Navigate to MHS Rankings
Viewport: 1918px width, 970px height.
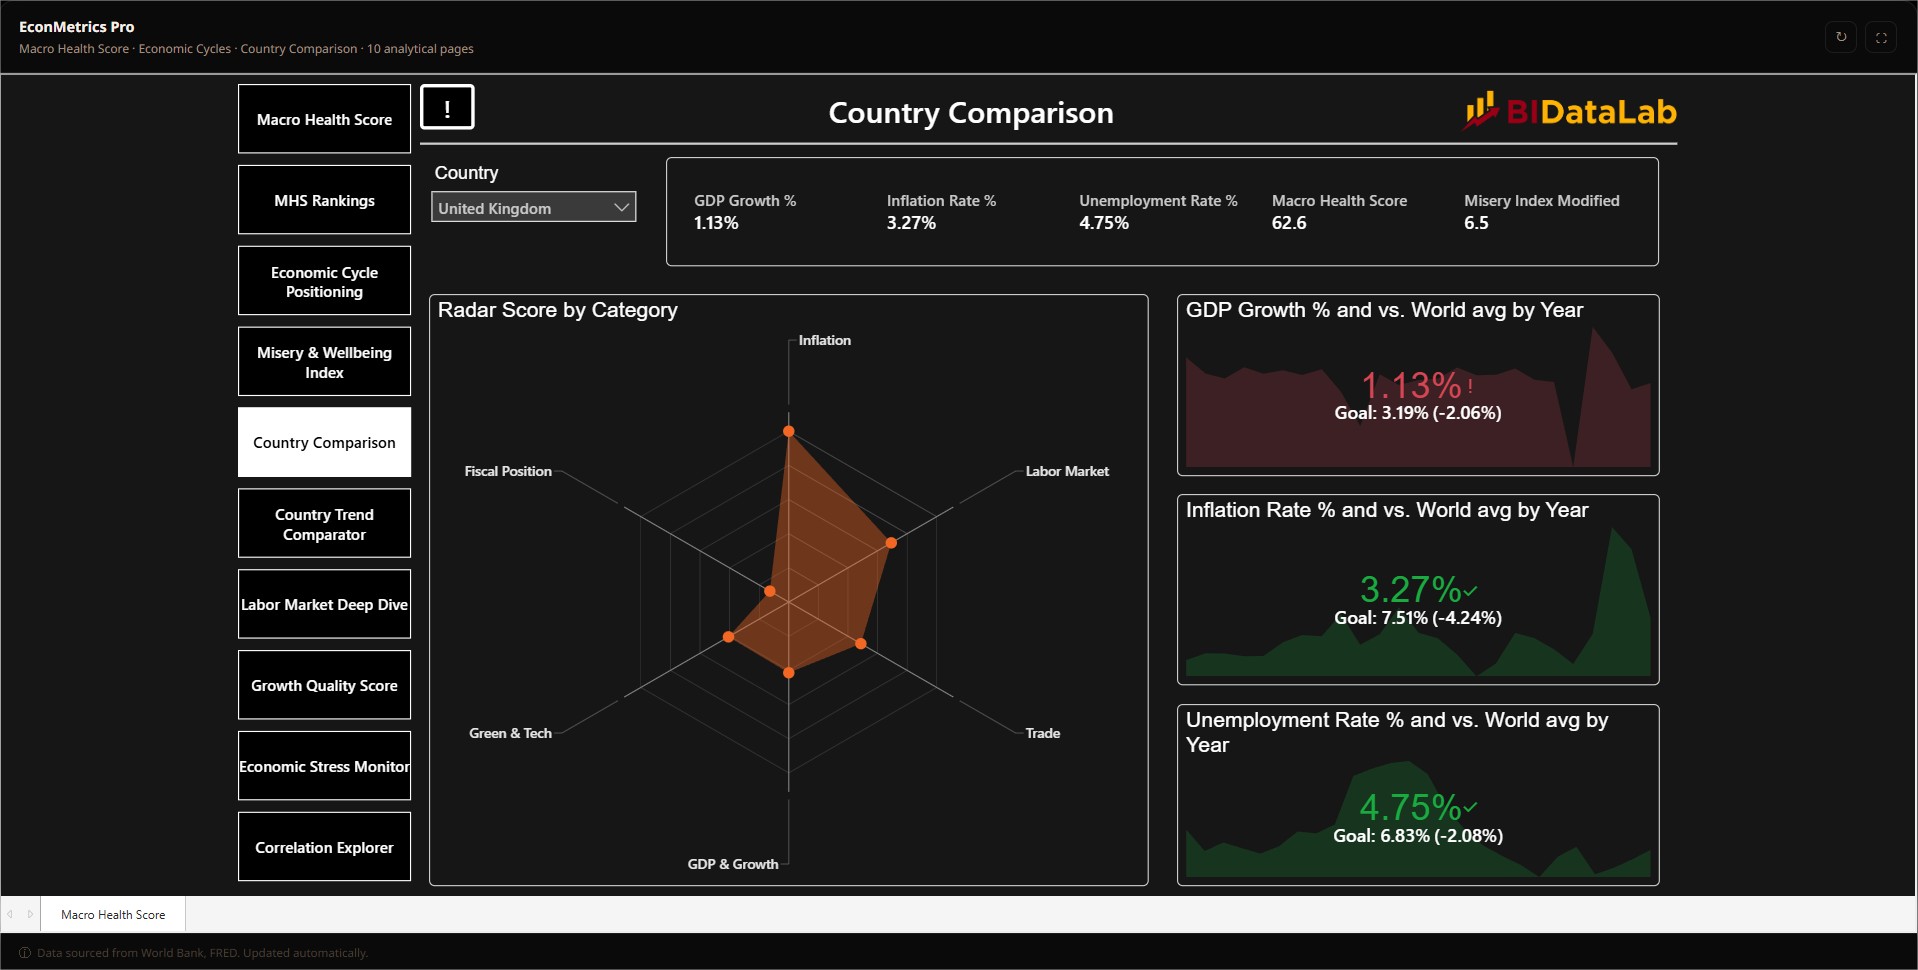[324, 200]
